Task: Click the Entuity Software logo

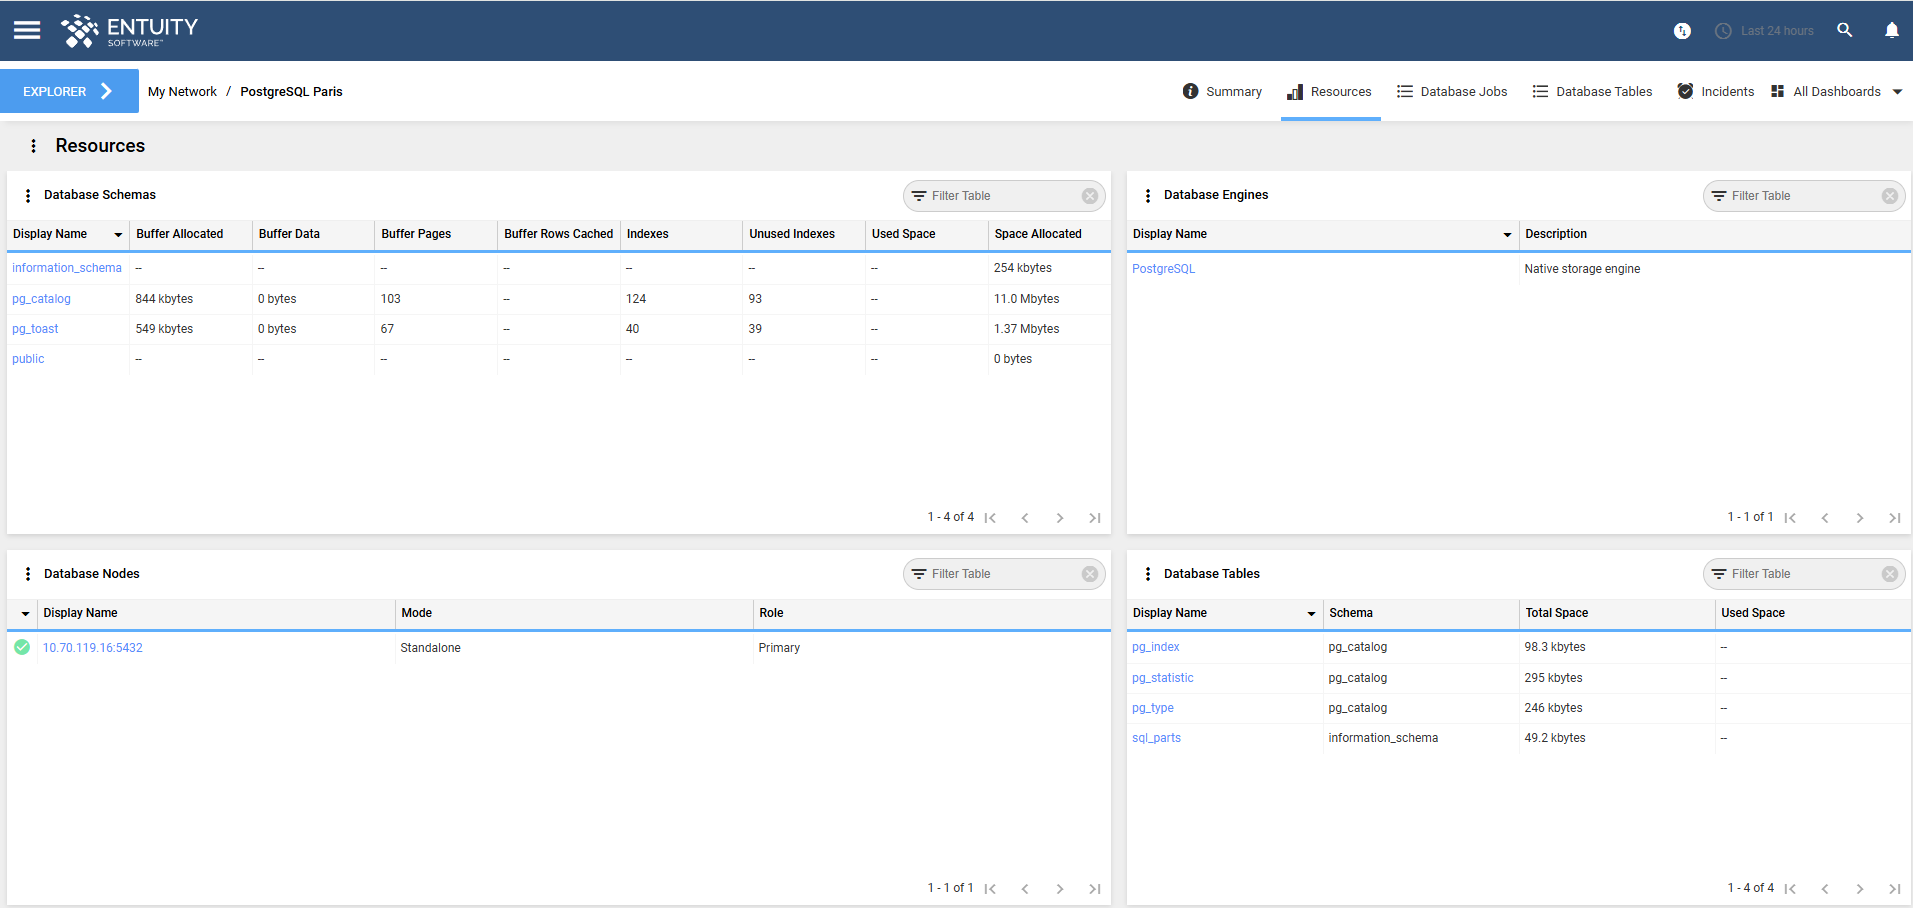Action: click(129, 31)
